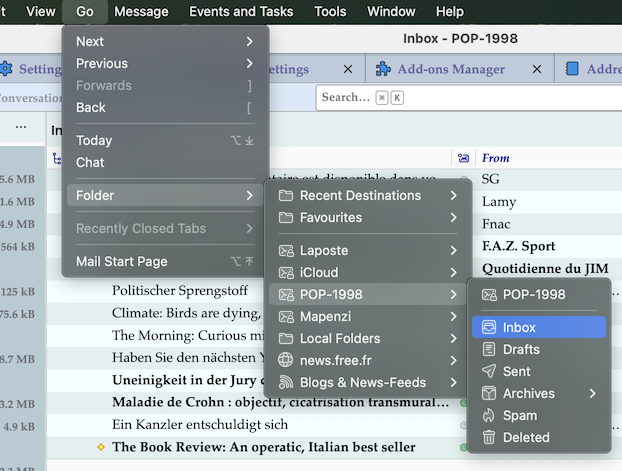Click the Blogs & News-Feeds RSS icon
This screenshot has height=471, width=622.
click(286, 383)
